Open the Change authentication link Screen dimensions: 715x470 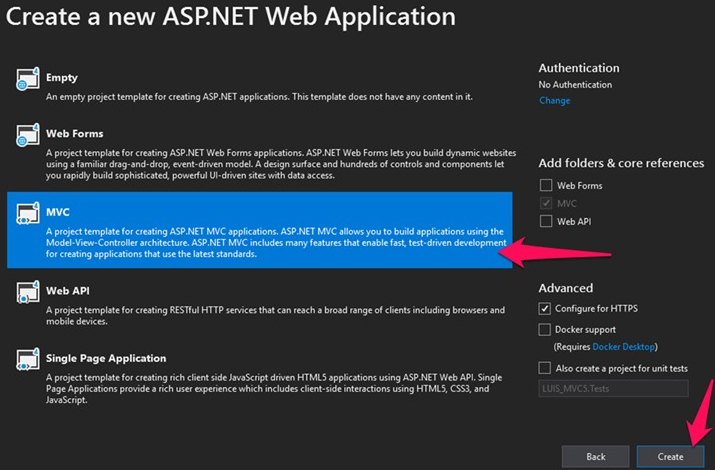(554, 101)
